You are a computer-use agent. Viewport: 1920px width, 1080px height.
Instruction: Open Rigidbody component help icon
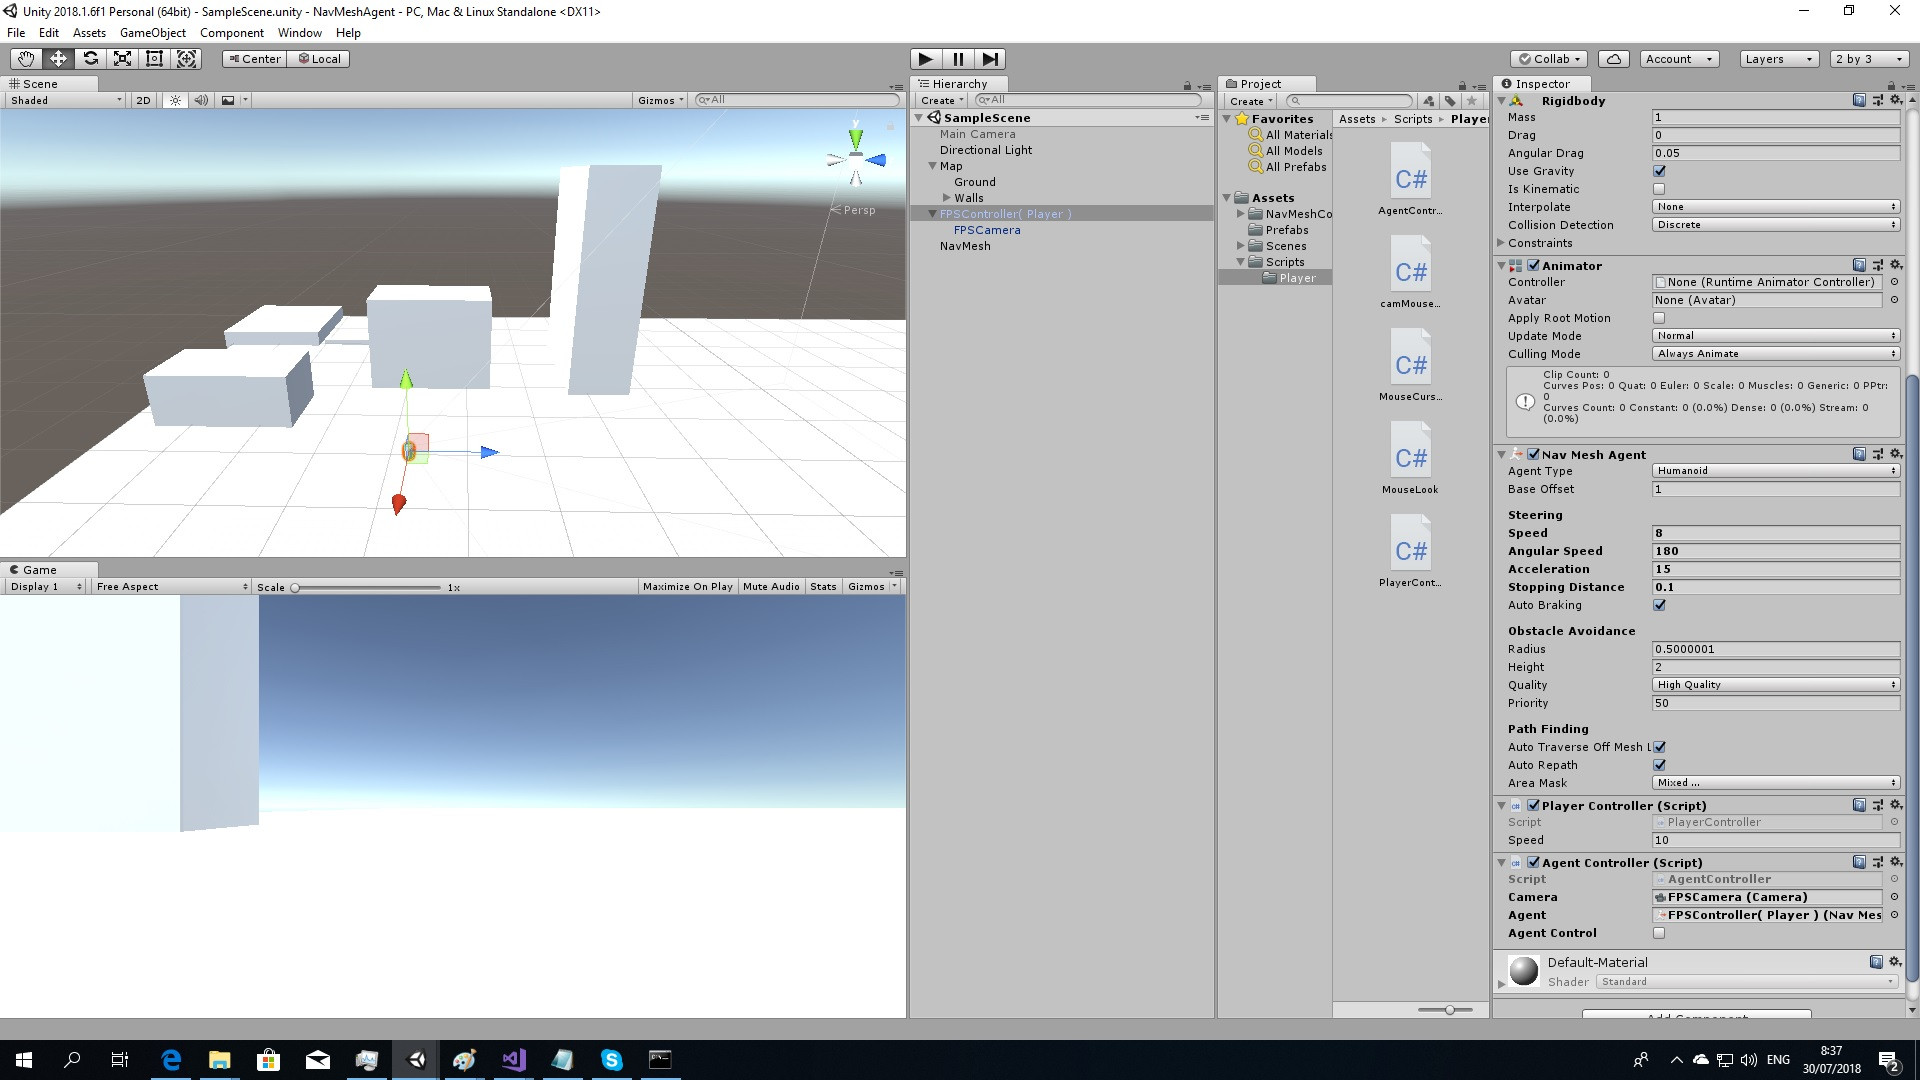[1859, 100]
